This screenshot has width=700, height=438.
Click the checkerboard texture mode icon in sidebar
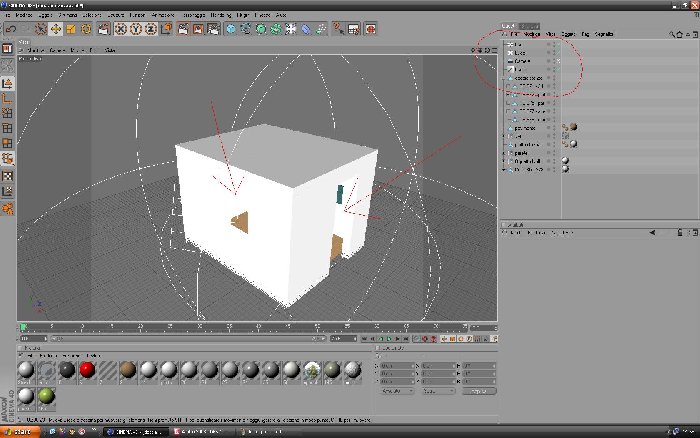coord(8,175)
